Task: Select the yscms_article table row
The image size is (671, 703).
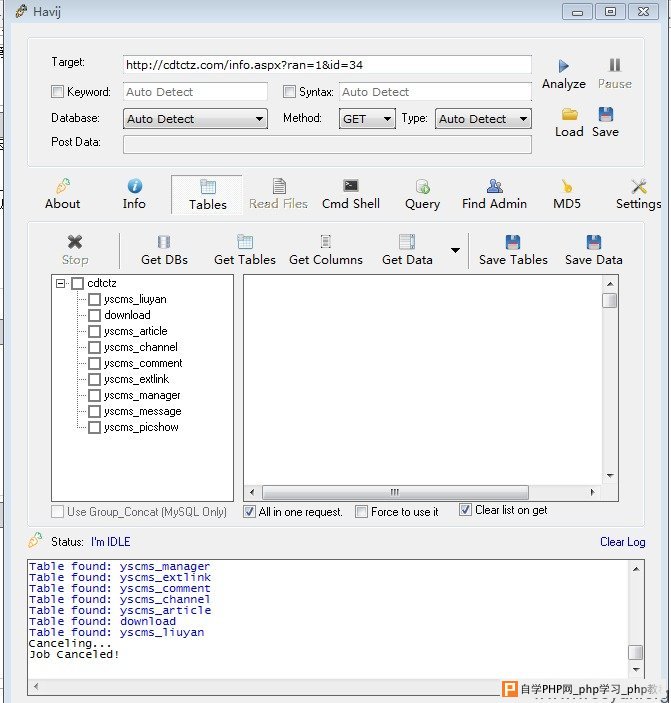Action: tap(136, 331)
